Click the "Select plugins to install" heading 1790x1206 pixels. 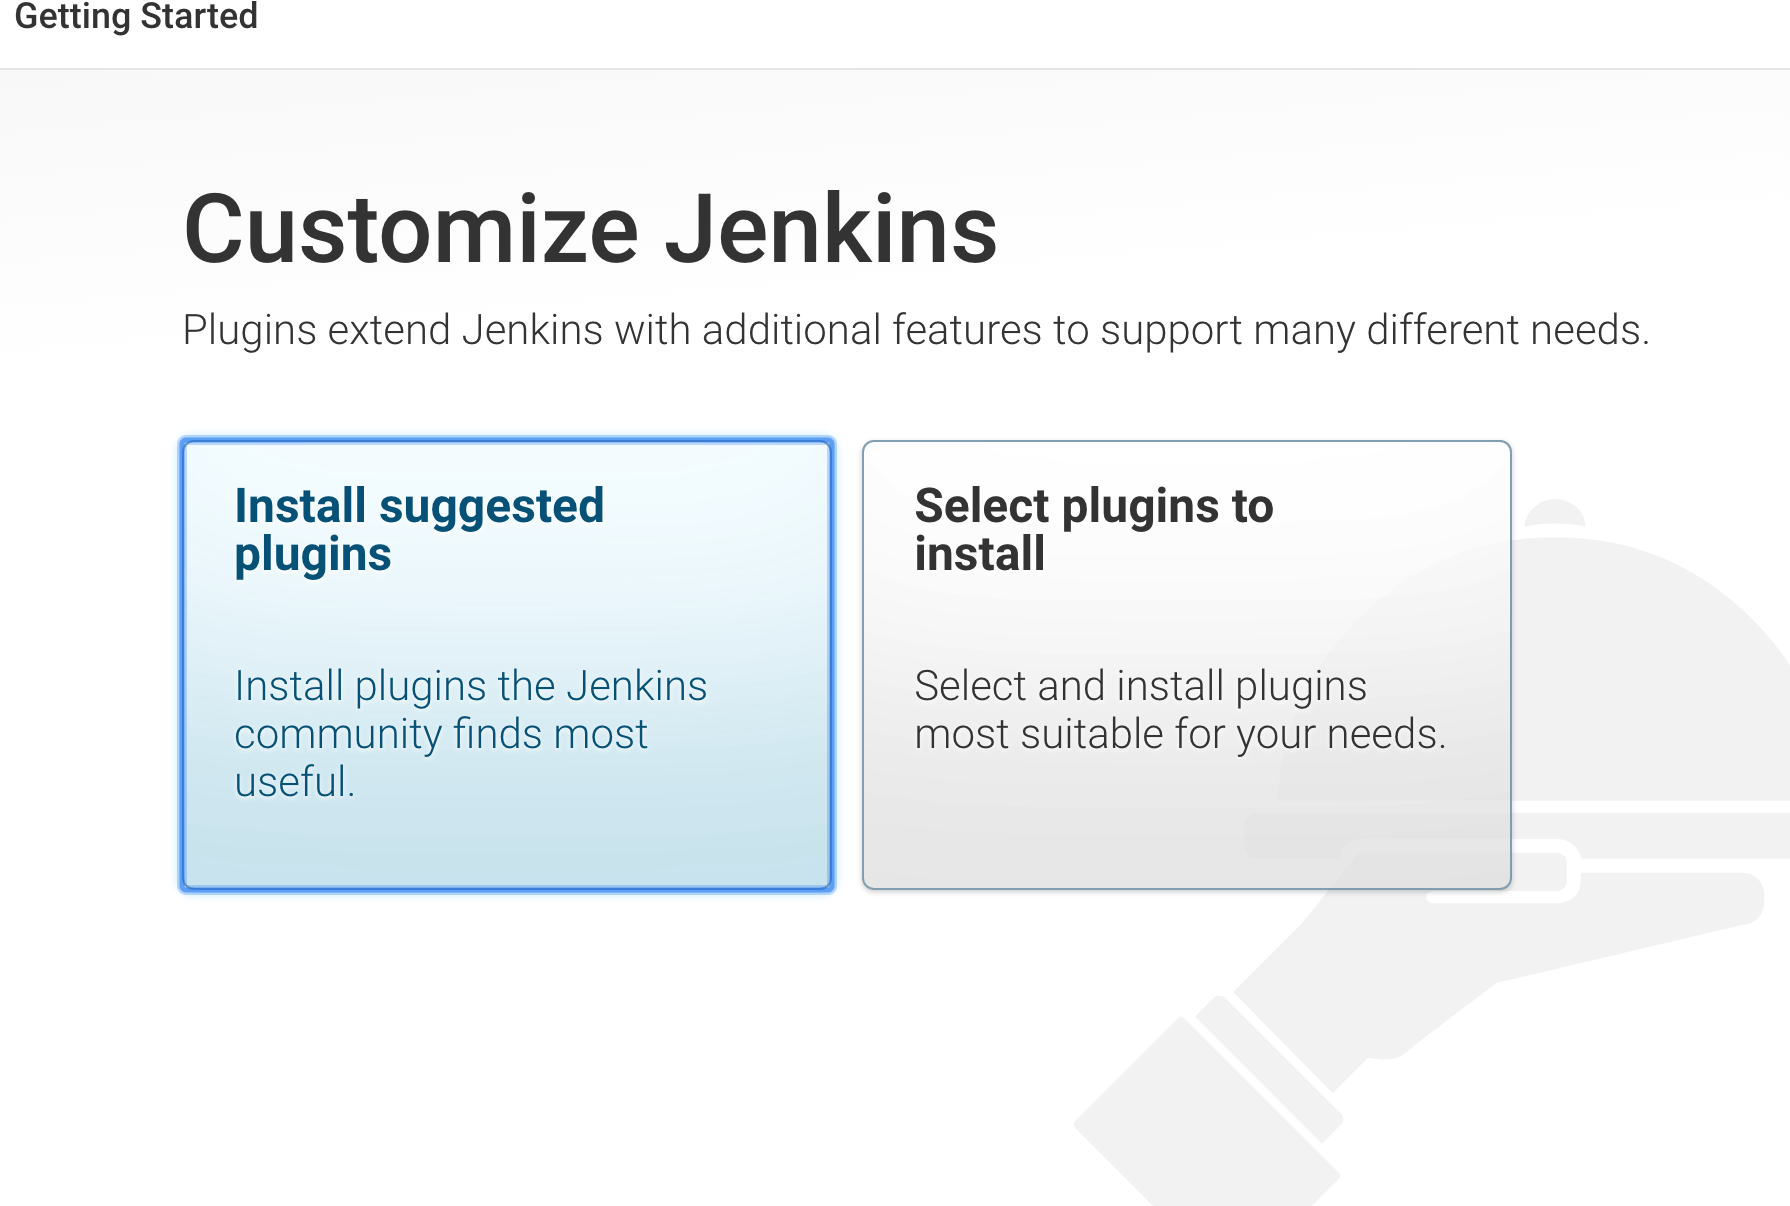tap(1095, 528)
